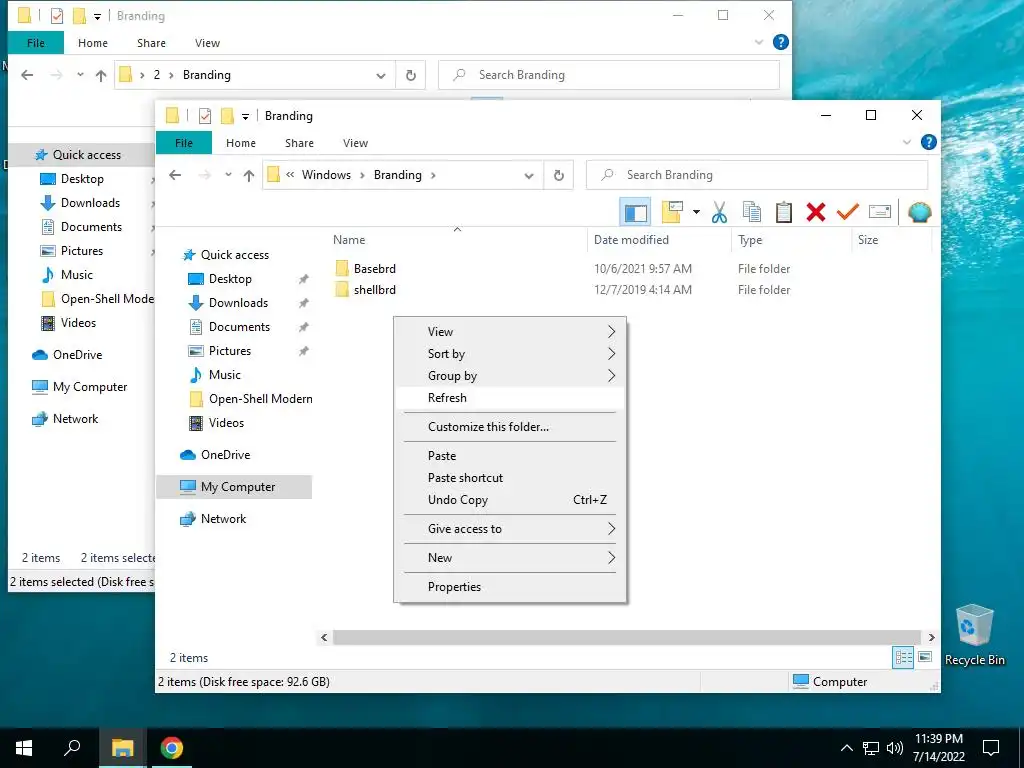The image size is (1024, 768).
Task: Choose Paste shortcut in context menu
Action: point(510,478)
